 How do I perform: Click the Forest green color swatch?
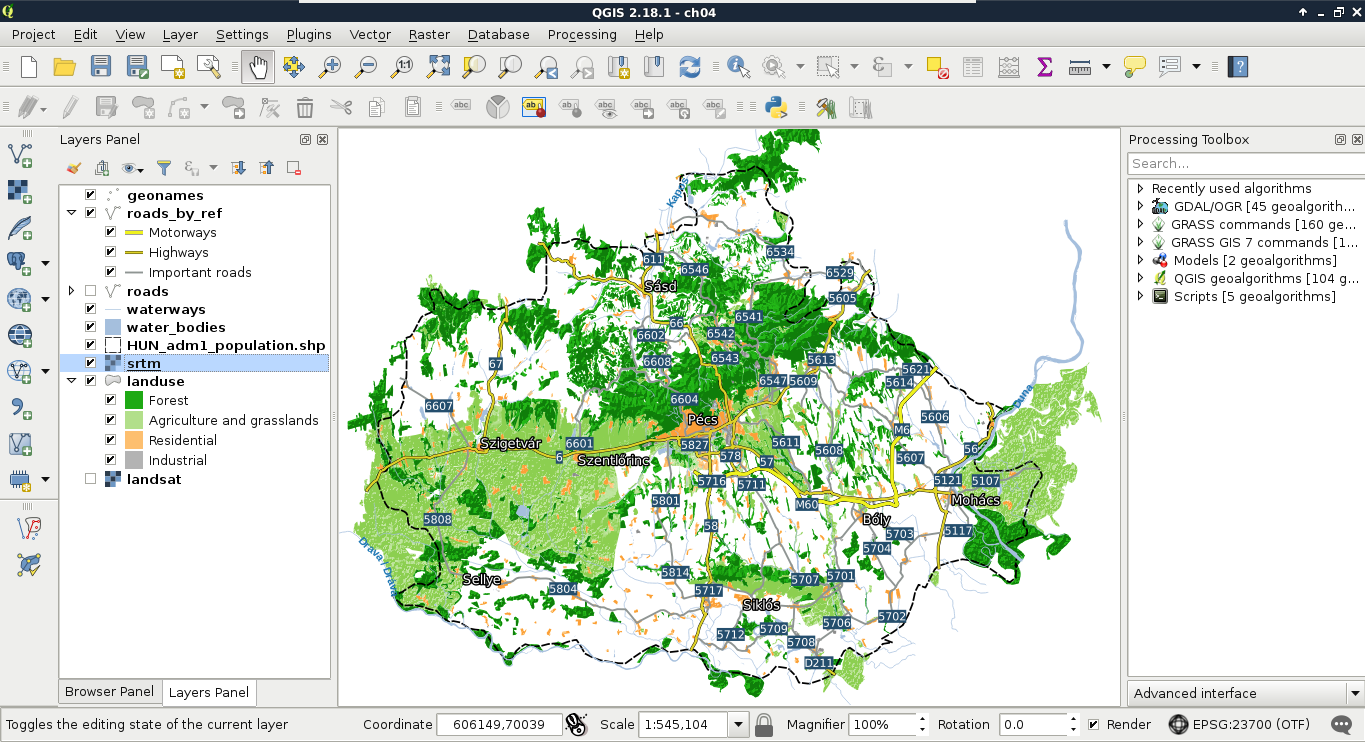[x=134, y=400]
